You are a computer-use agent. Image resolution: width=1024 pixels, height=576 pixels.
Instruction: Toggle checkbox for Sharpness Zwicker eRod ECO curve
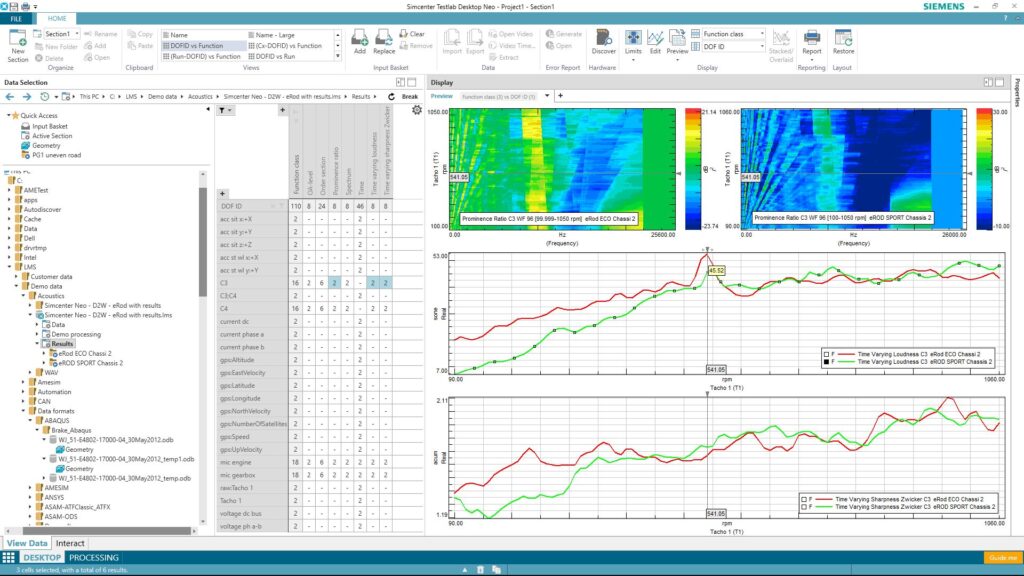[x=804, y=497]
